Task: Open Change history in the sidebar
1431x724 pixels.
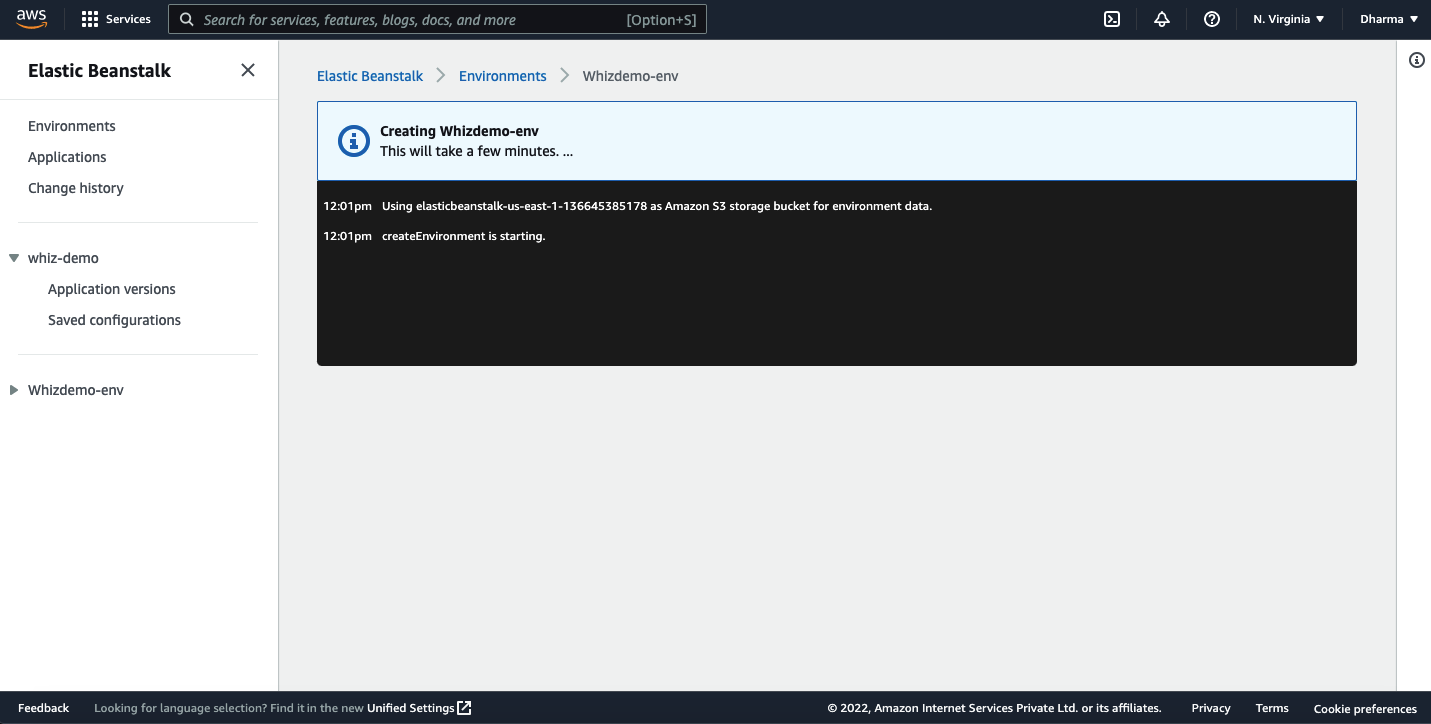Action: (76, 188)
